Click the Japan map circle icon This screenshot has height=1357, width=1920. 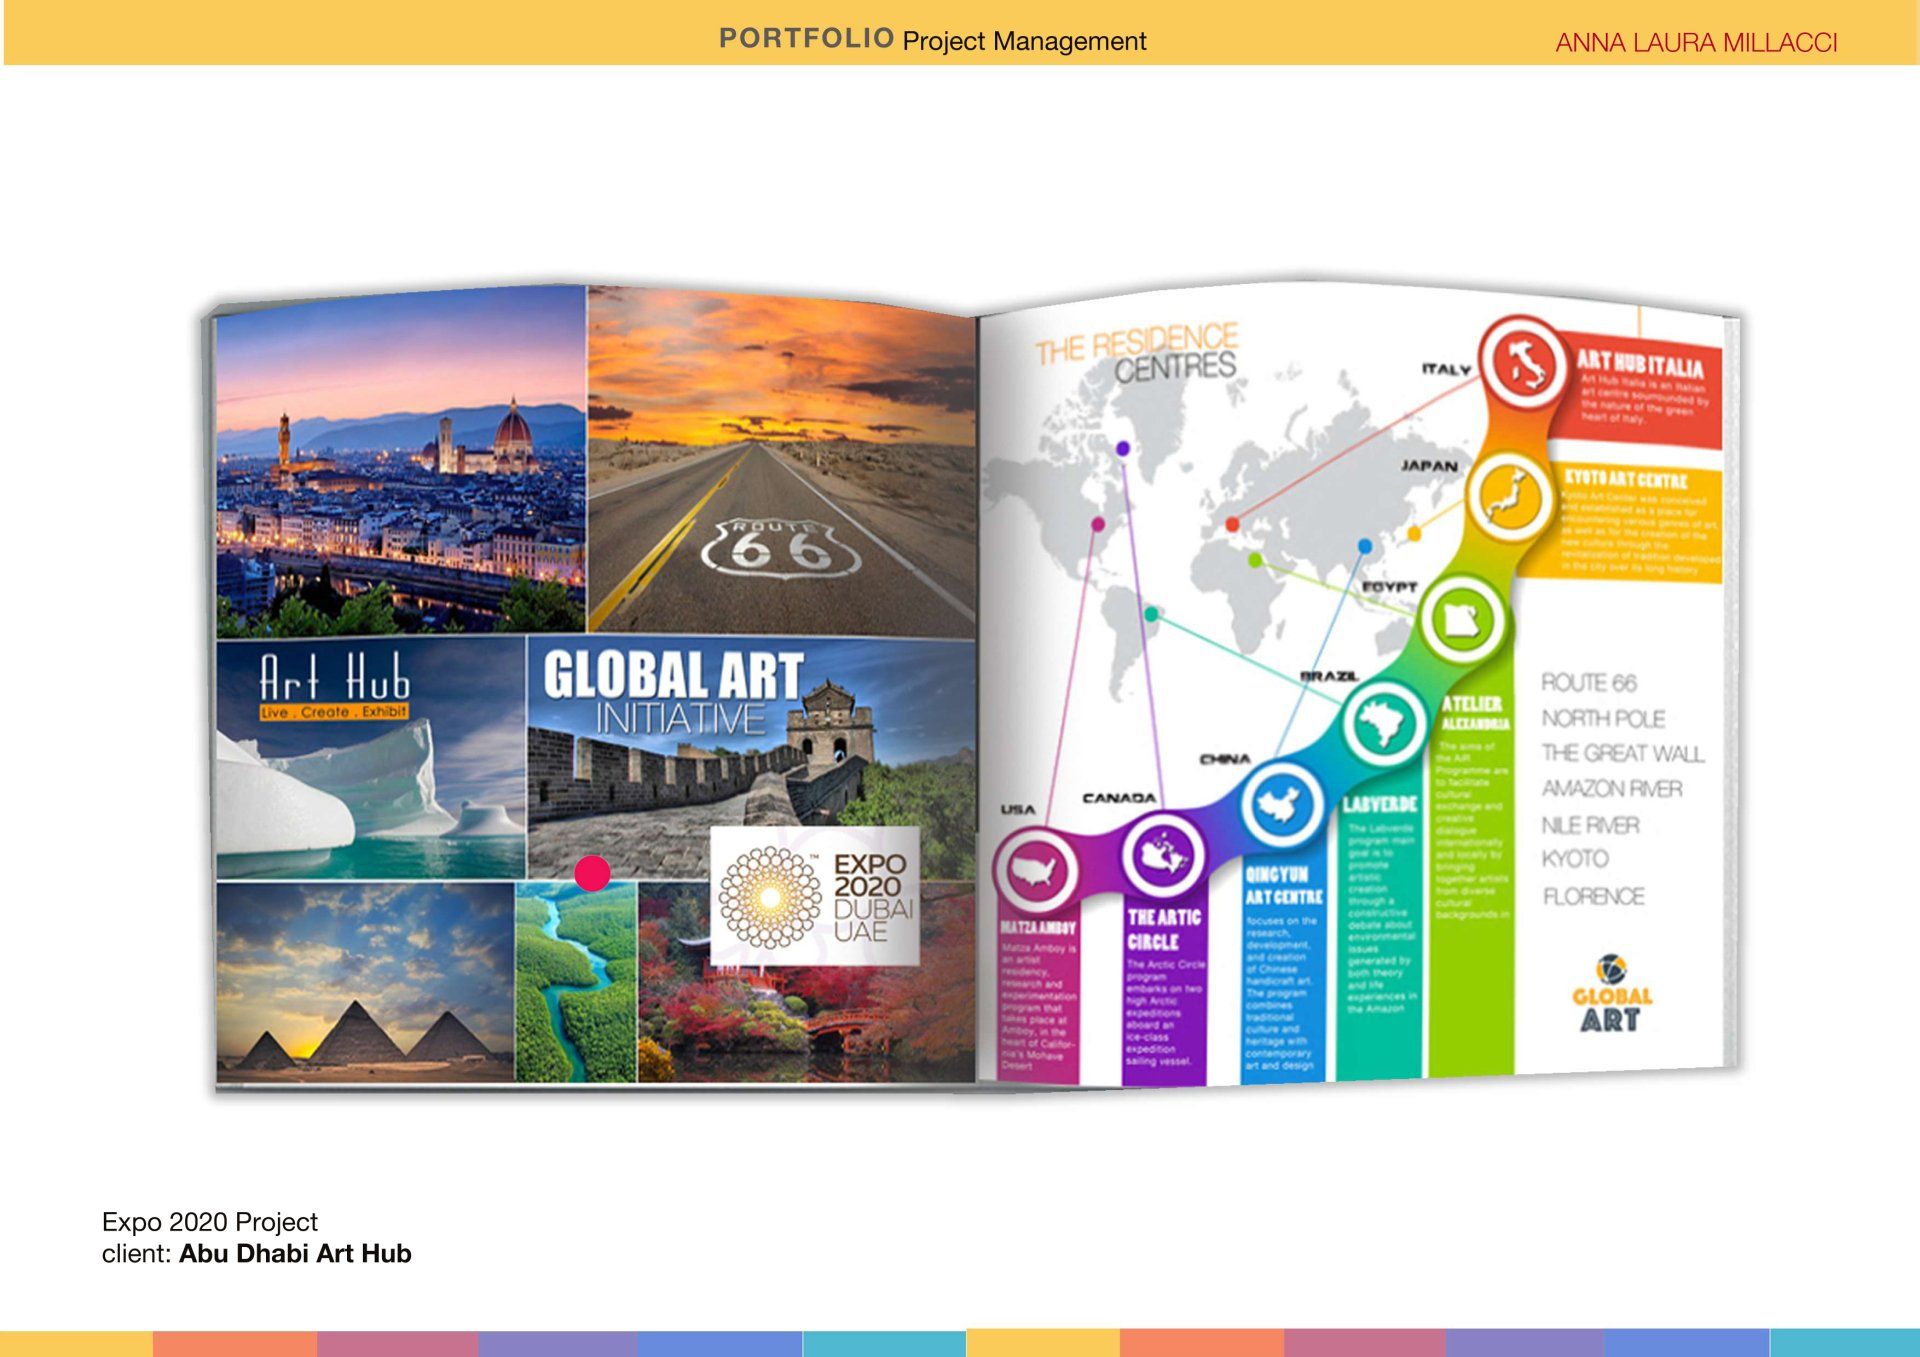click(1509, 497)
